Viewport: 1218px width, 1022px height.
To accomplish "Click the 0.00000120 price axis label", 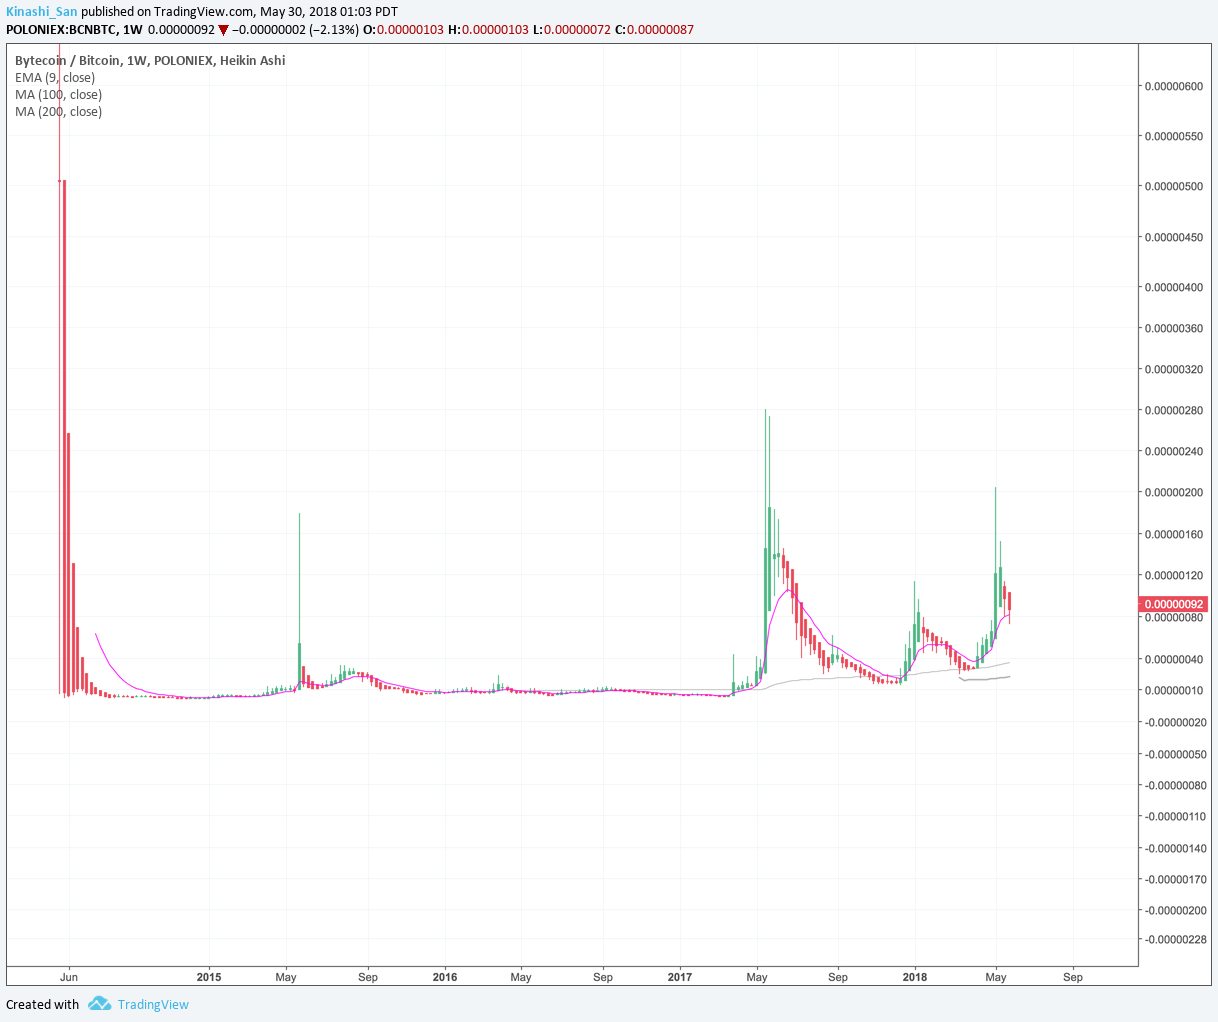I will 1174,575.
